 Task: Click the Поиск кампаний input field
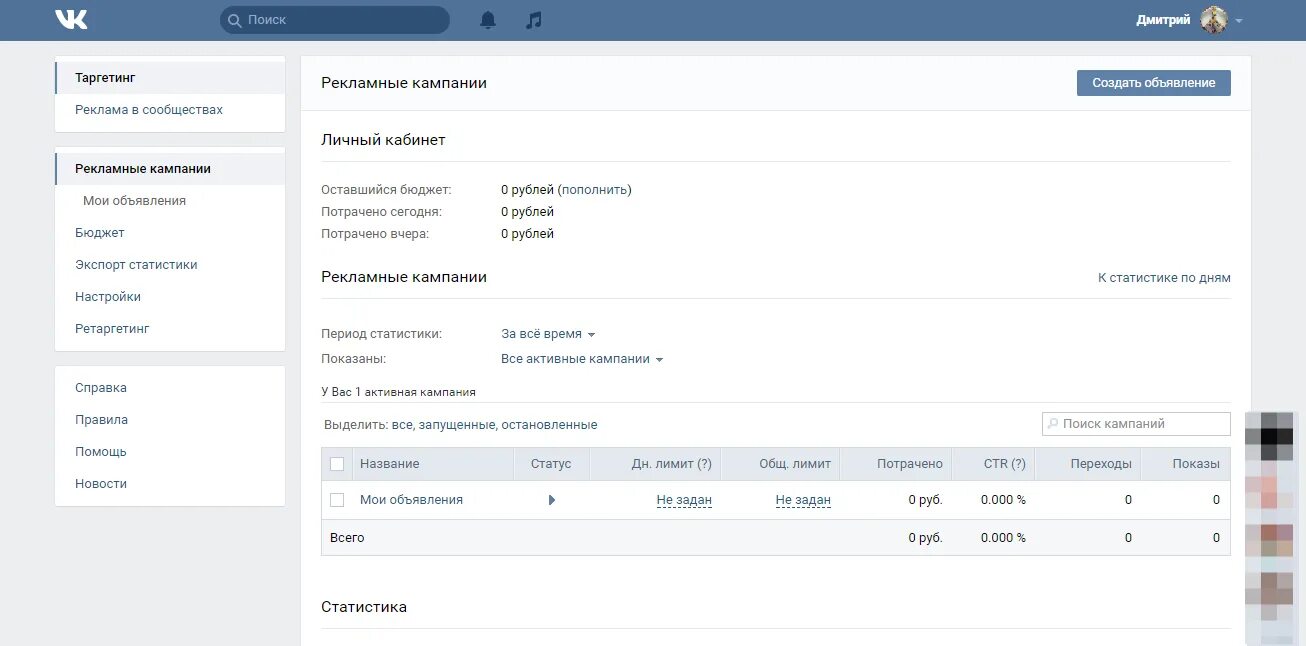(1136, 424)
